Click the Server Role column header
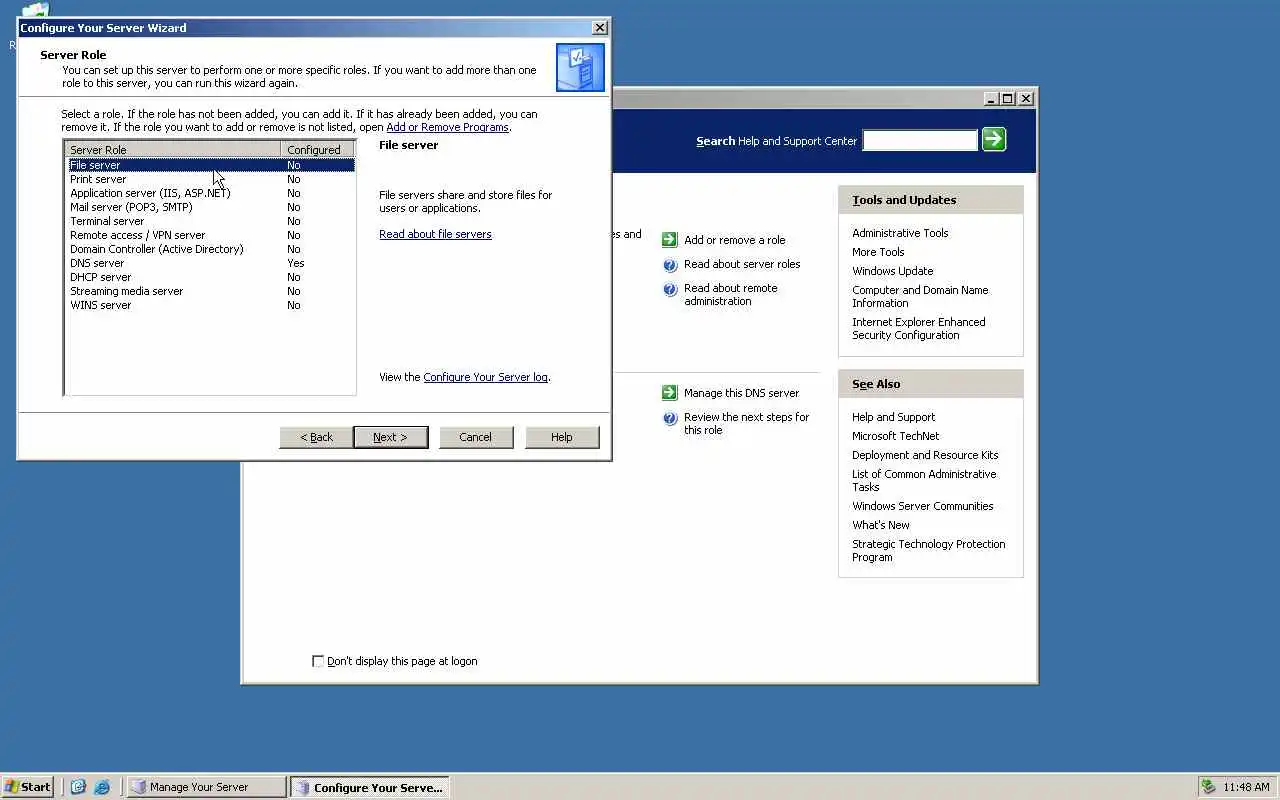Viewport: 1280px width, 800px height. pos(173,150)
